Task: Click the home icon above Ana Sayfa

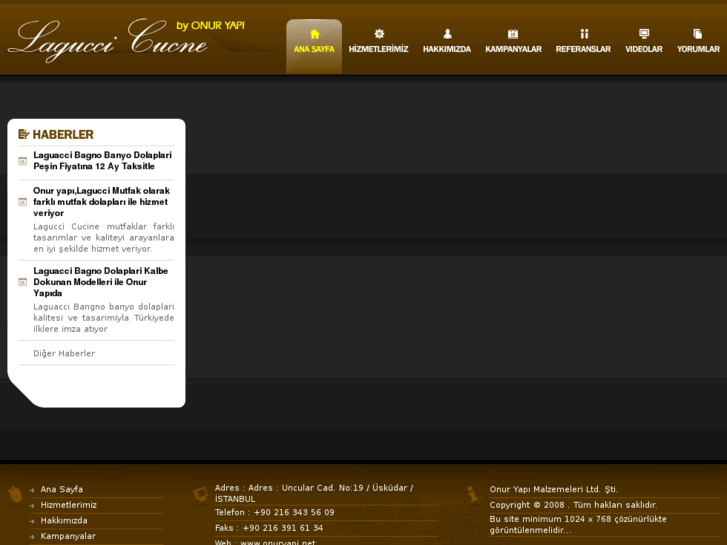Action: 314,34
